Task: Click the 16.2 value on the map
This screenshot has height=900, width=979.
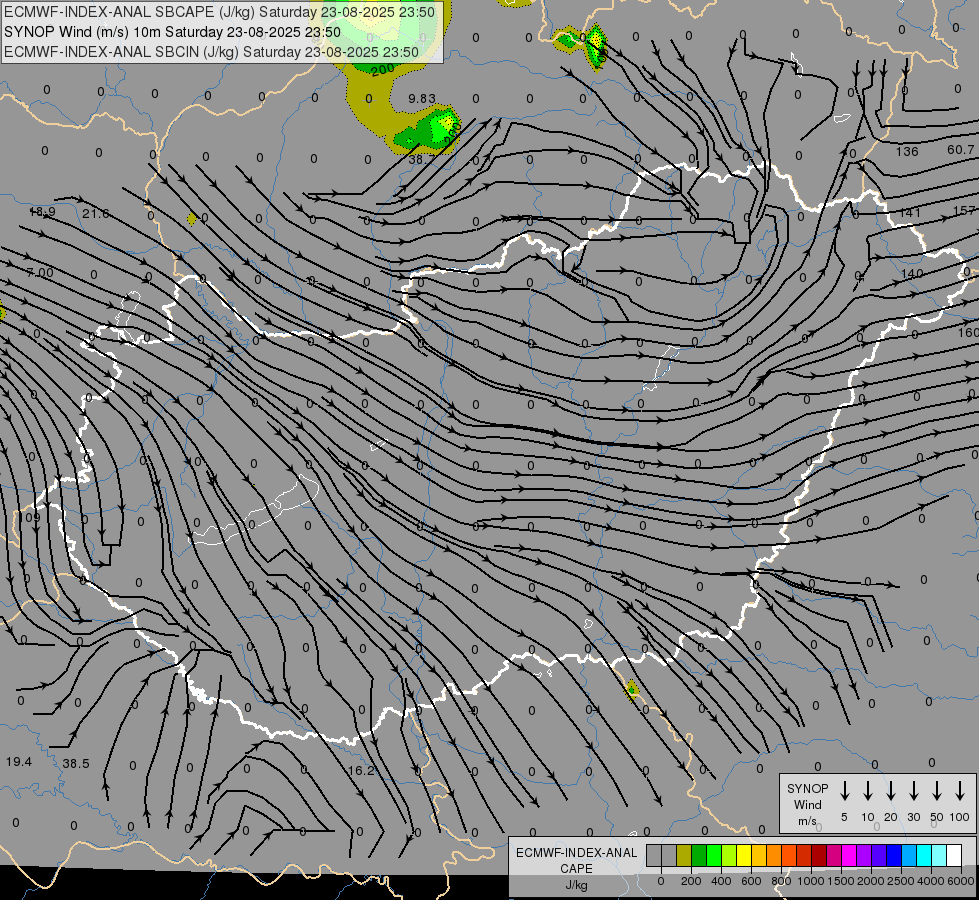Action: pos(361,771)
